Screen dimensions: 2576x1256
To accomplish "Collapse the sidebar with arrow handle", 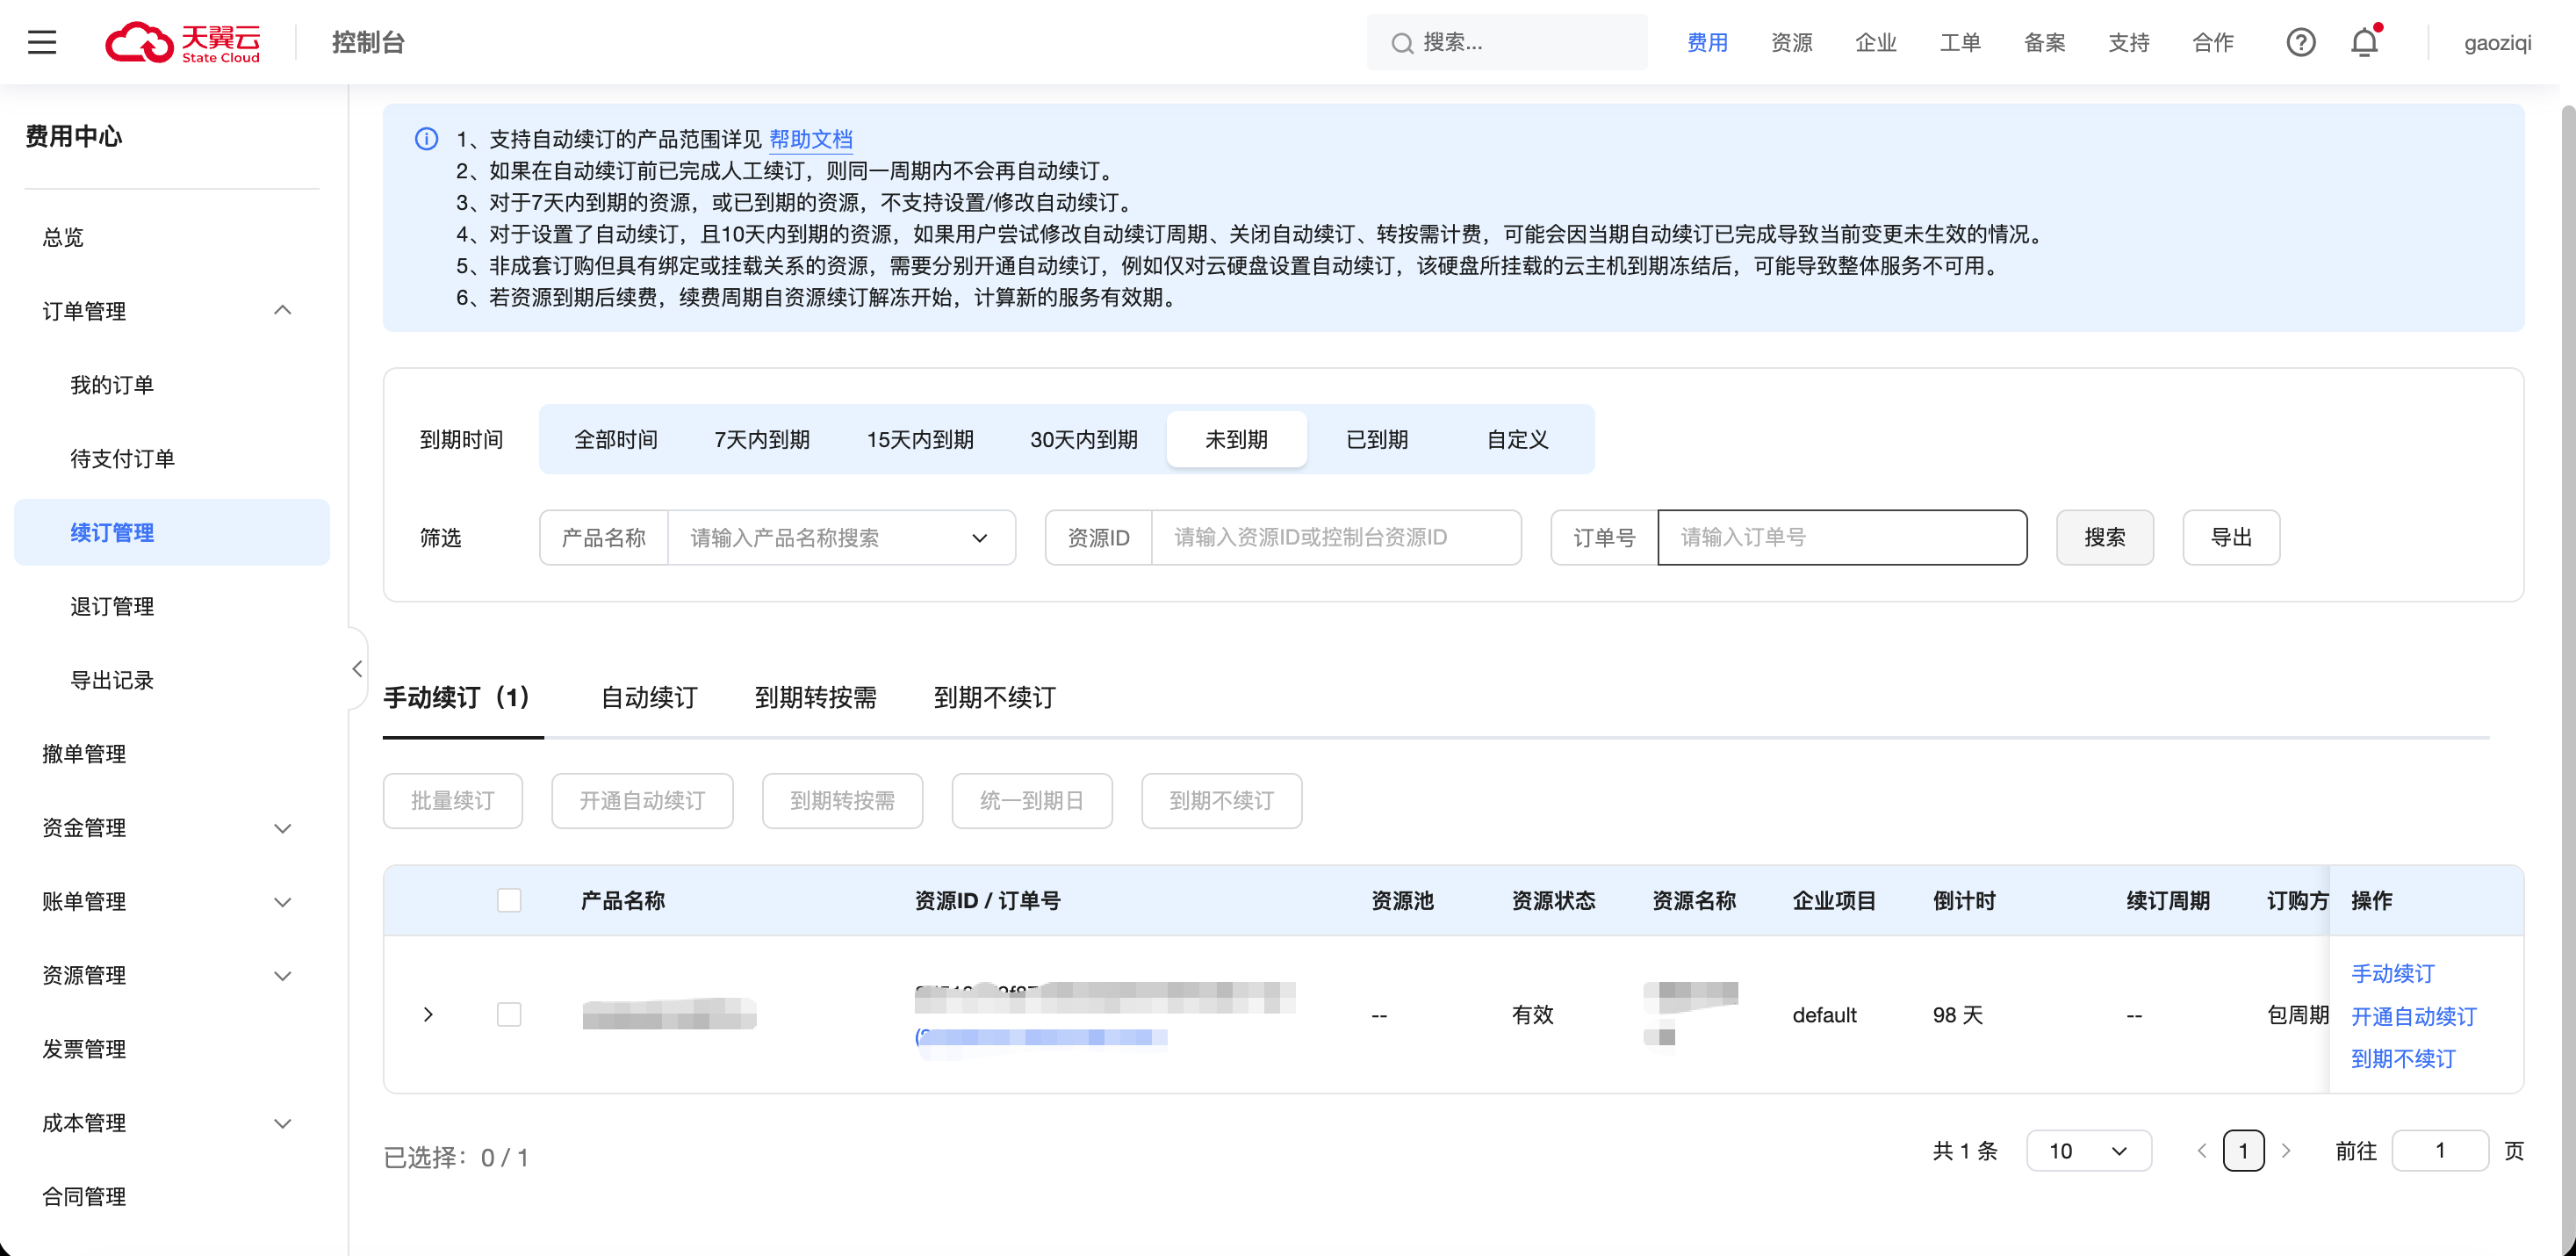I will (x=357, y=669).
